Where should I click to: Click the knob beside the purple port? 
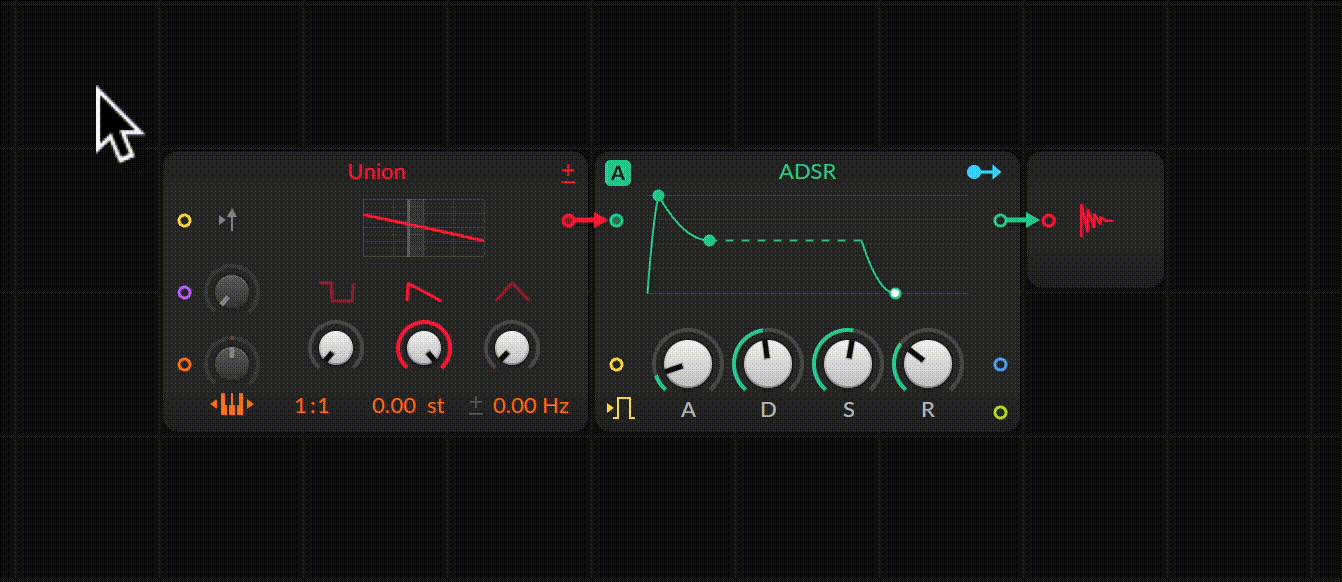[231, 291]
